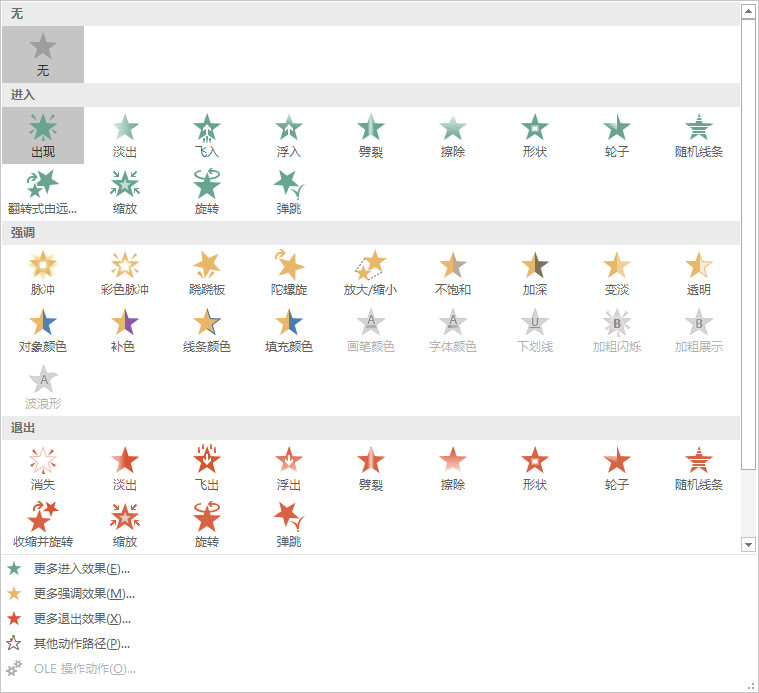This screenshot has width=759, height=693.
Task: Select the 翻转式由远... entrance effect
Action: 43,192
